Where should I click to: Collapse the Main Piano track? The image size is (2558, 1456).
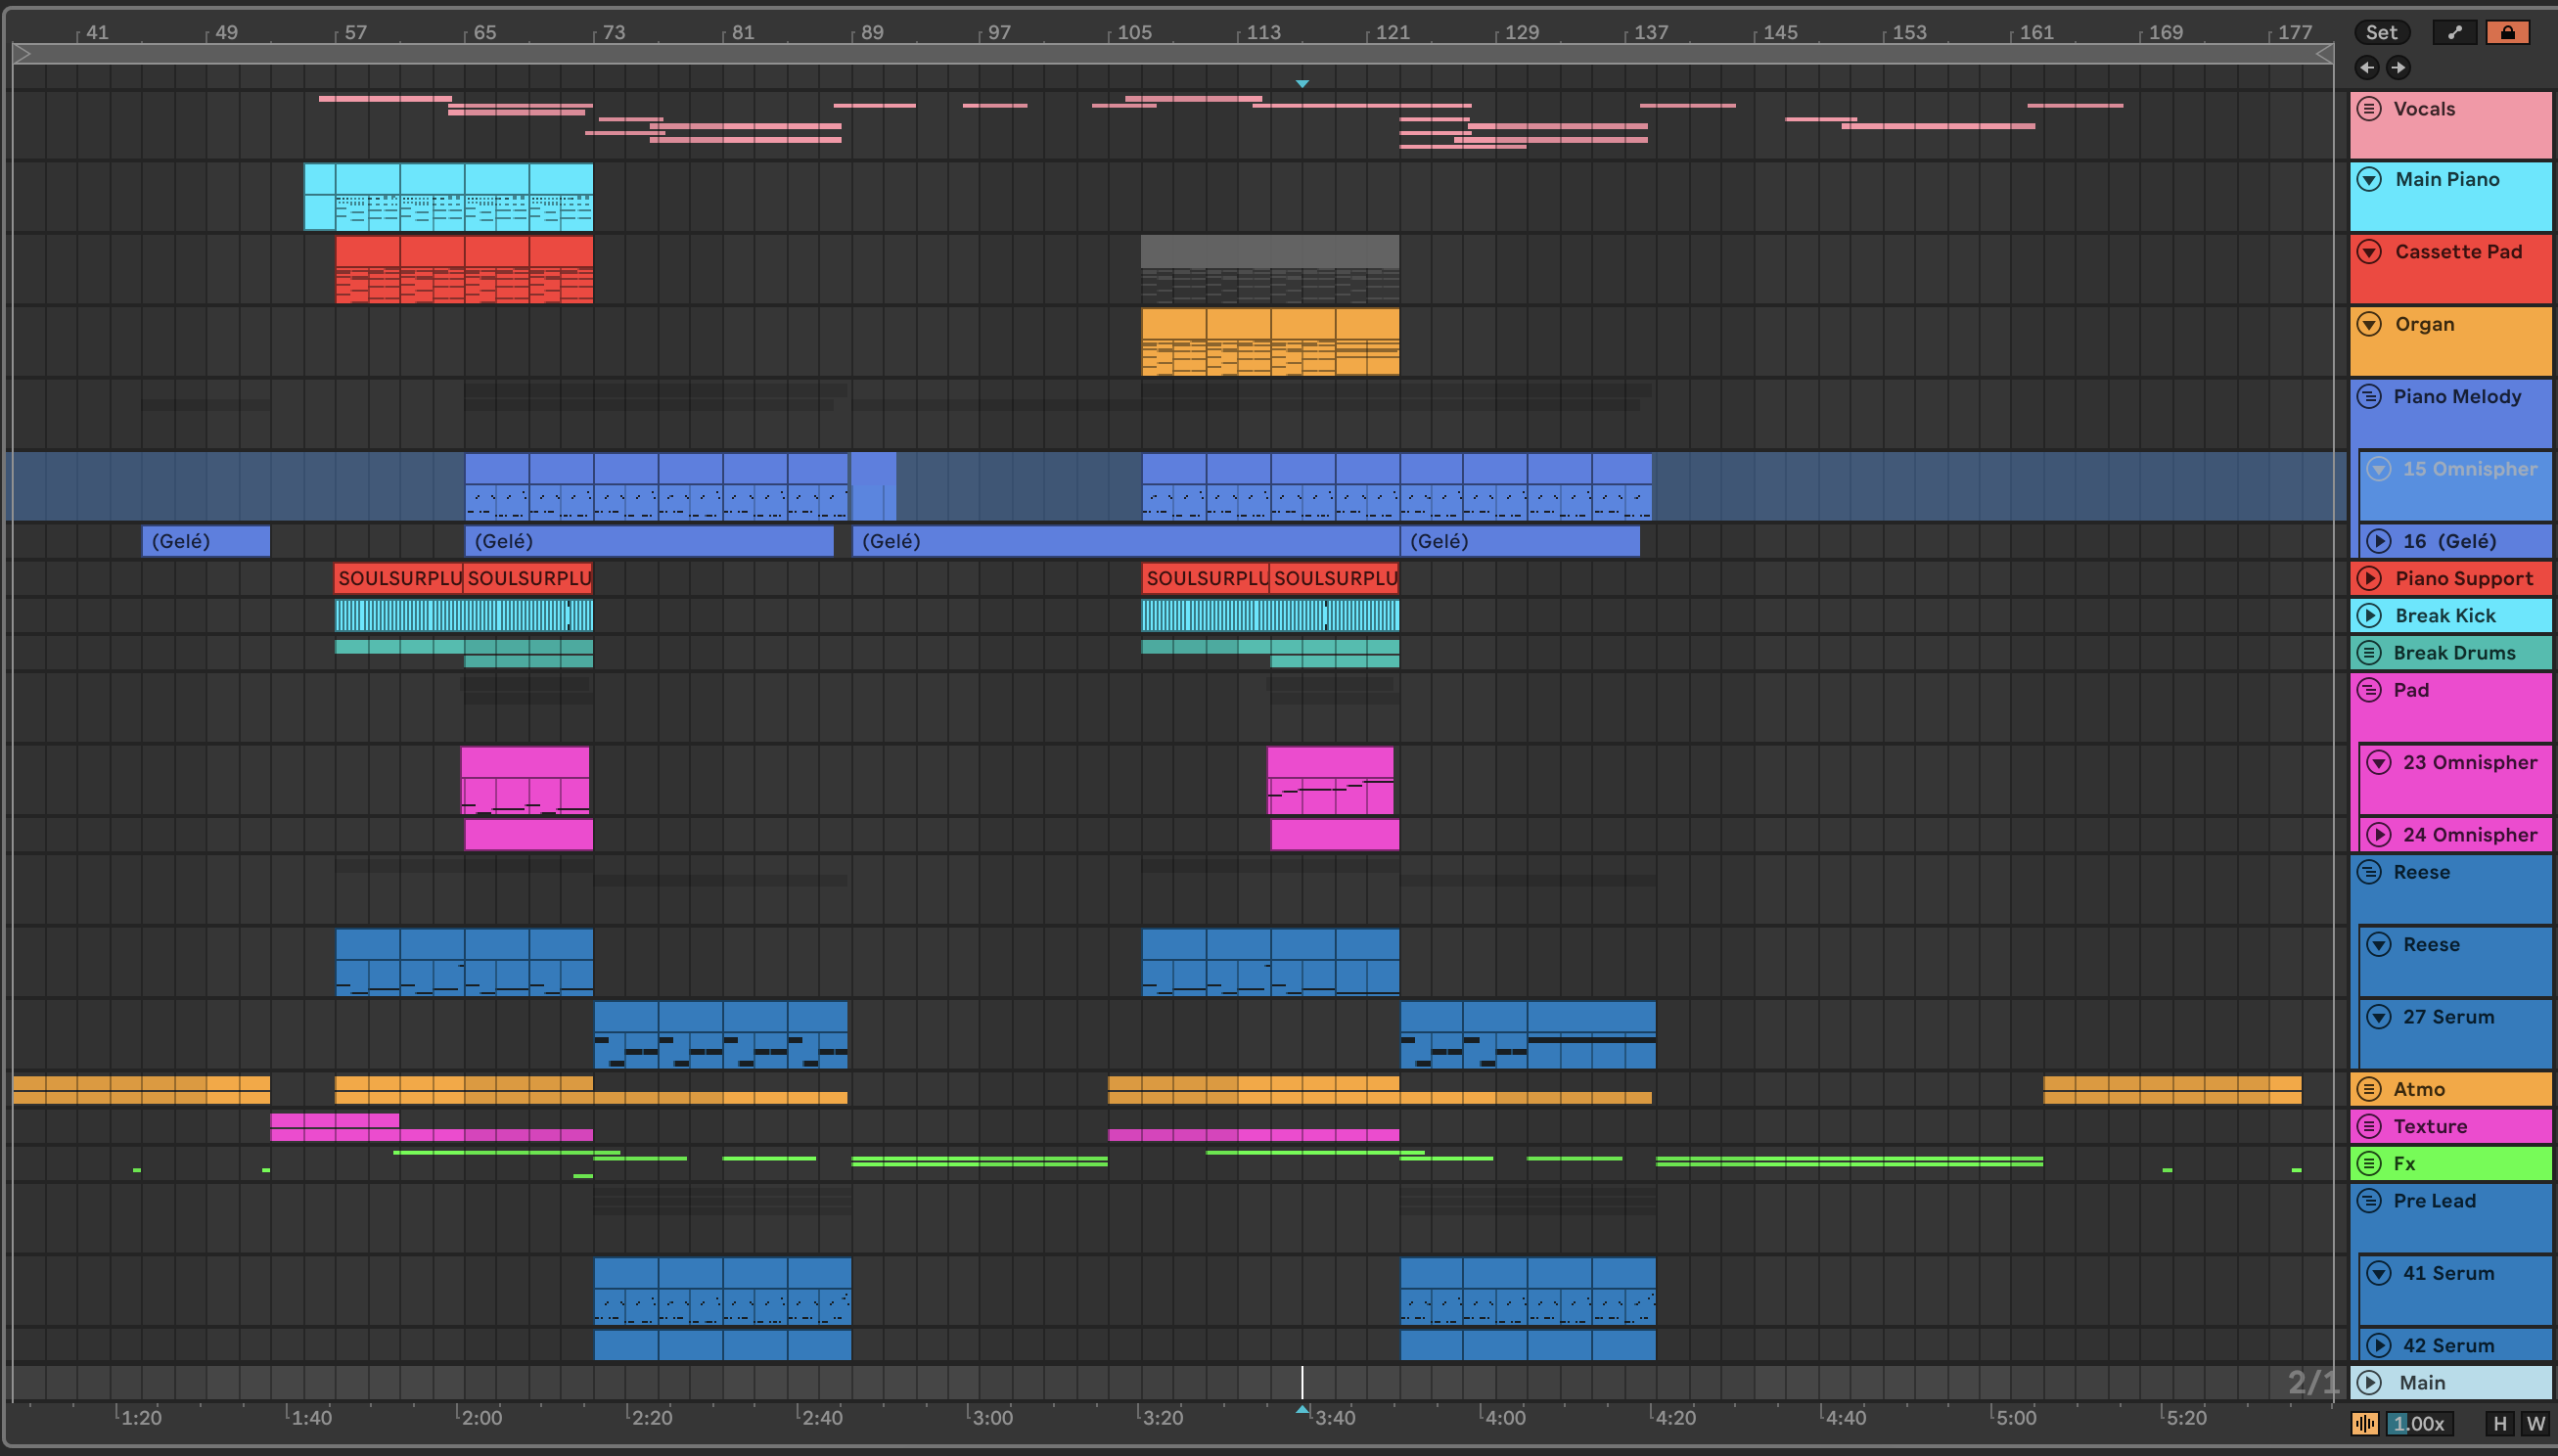[2369, 179]
